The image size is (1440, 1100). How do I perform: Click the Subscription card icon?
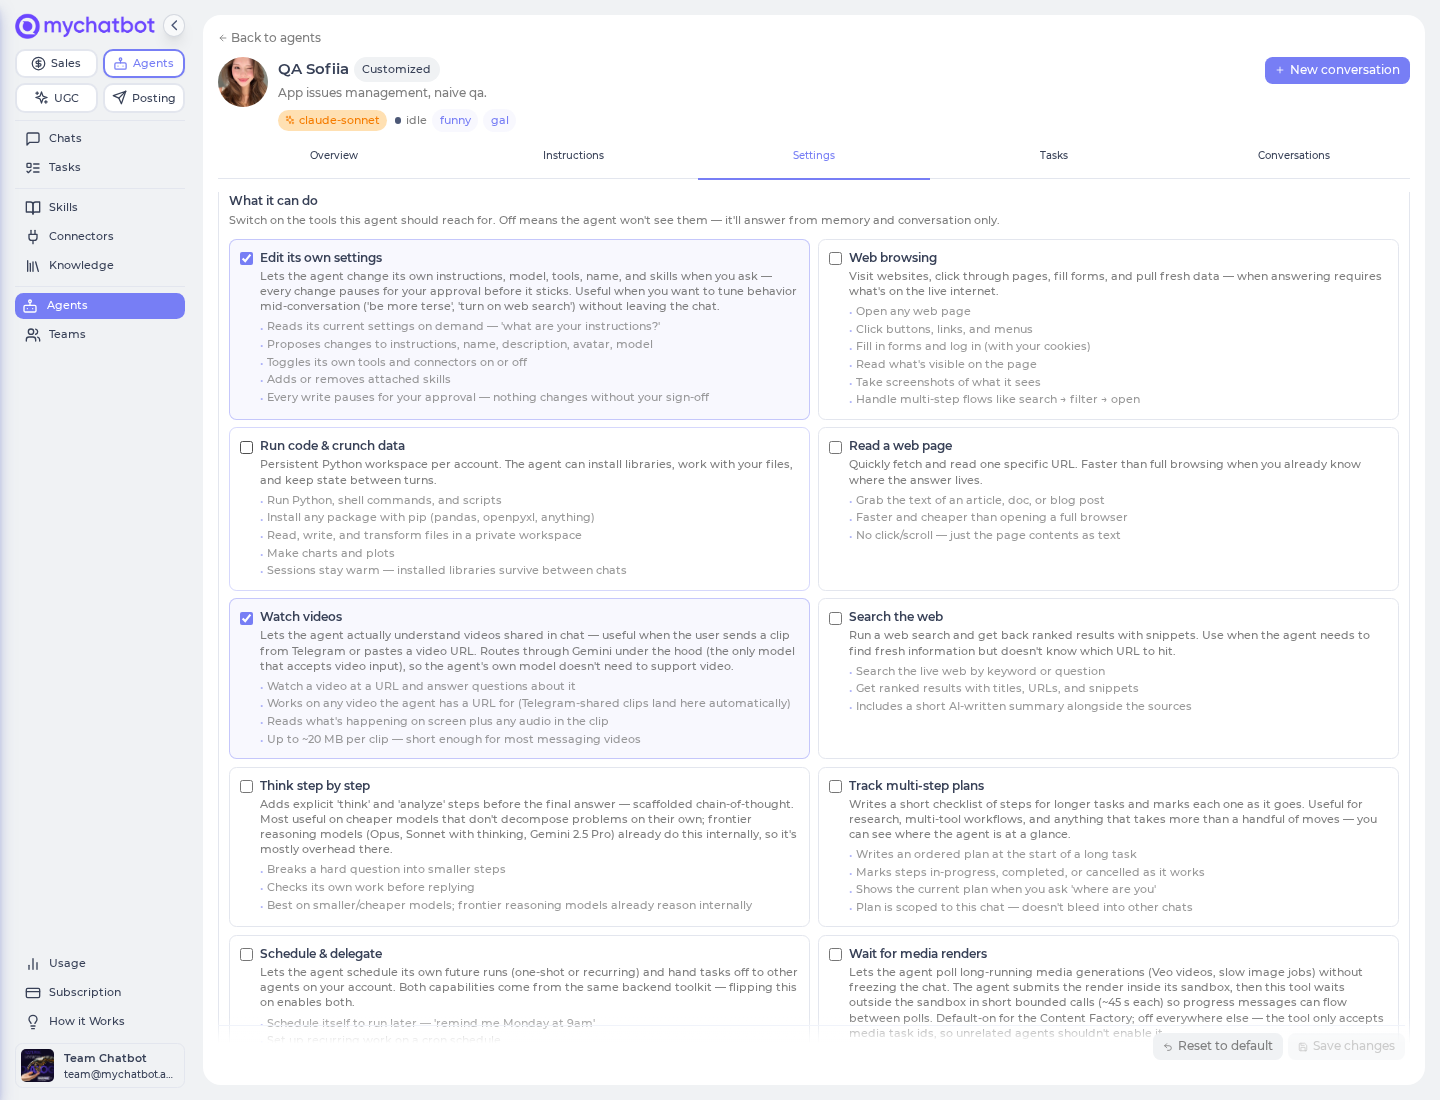pyautogui.click(x=33, y=992)
